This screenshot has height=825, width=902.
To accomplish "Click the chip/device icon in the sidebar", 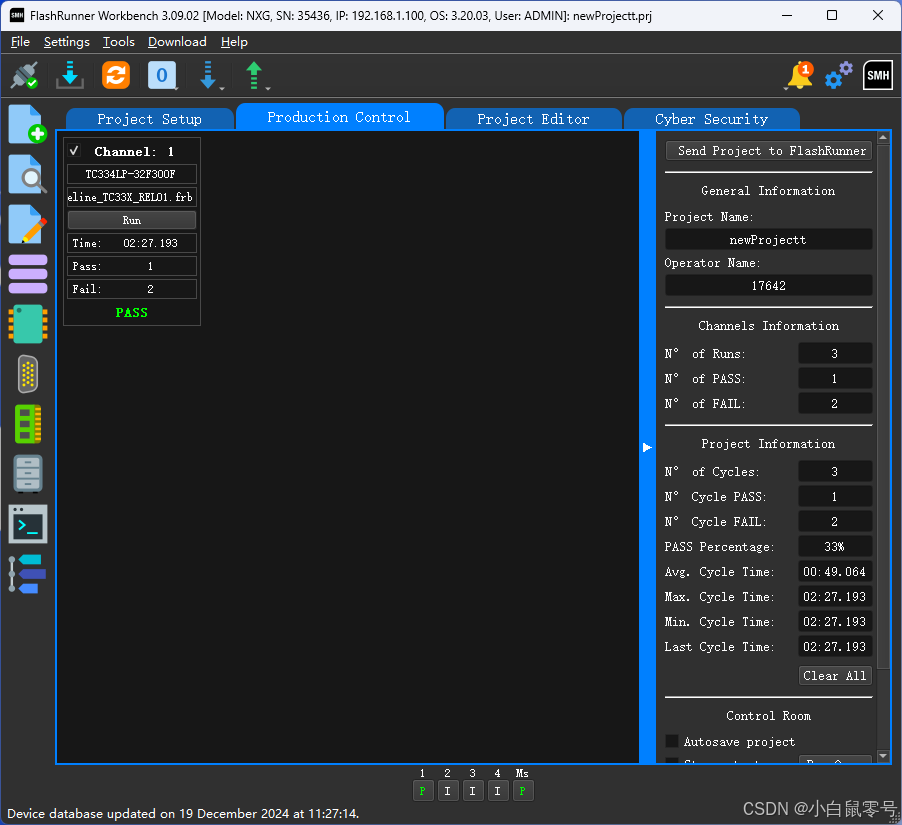I will coord(27,324).
